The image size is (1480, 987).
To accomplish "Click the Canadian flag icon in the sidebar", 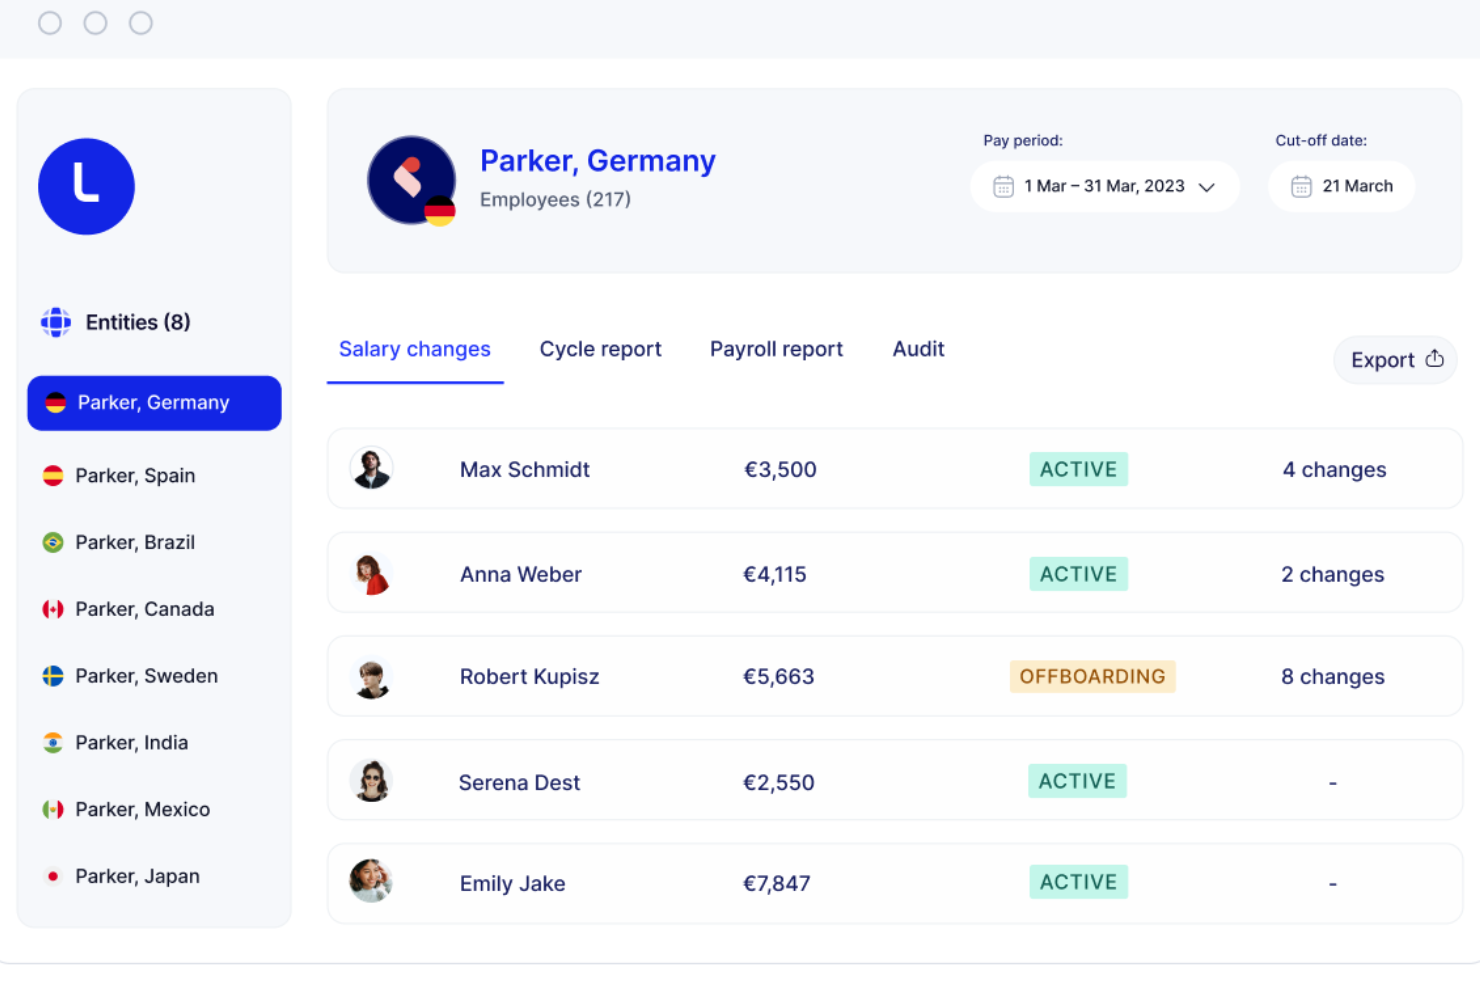I will pos(53,608).
